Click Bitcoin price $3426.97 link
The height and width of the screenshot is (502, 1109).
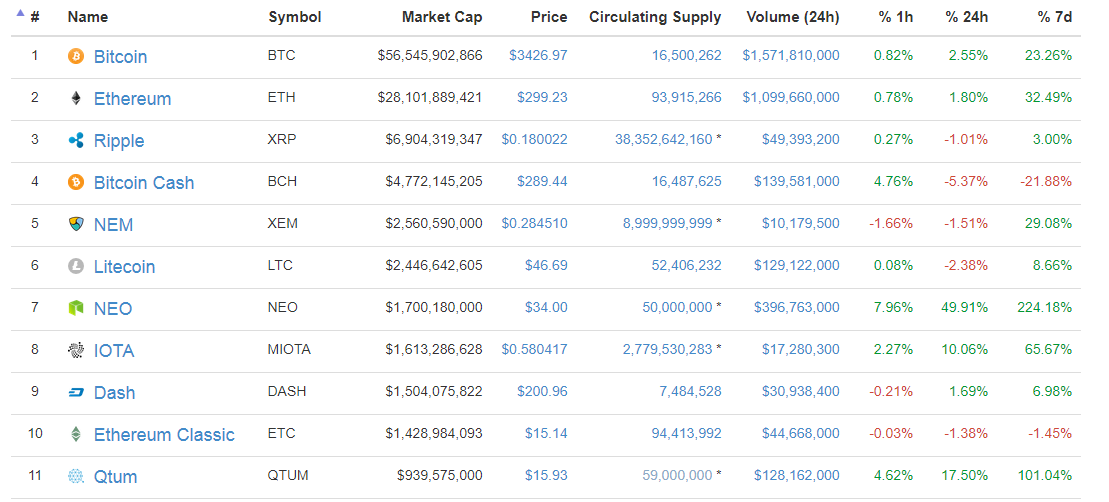click(538, 56)
